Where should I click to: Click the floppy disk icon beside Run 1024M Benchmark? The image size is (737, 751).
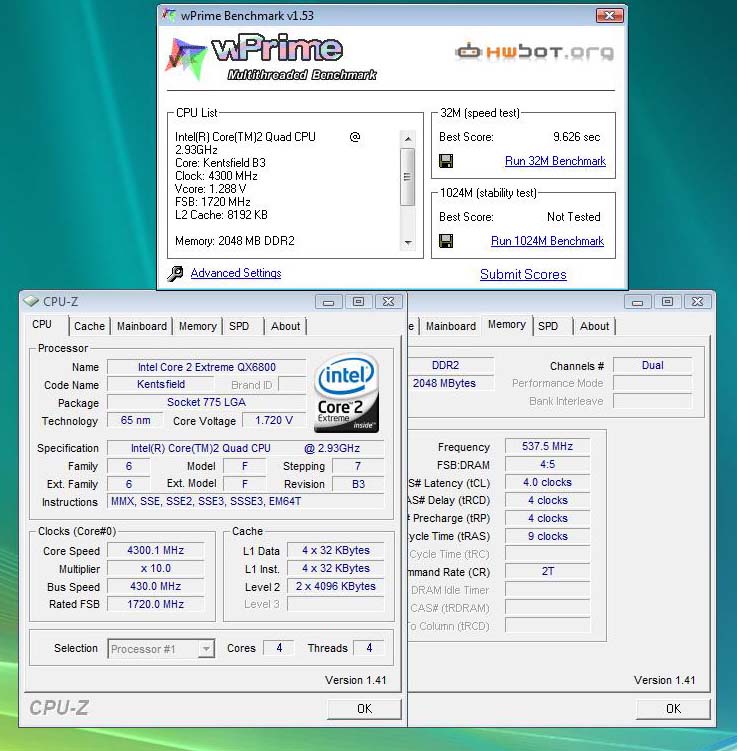446,241
